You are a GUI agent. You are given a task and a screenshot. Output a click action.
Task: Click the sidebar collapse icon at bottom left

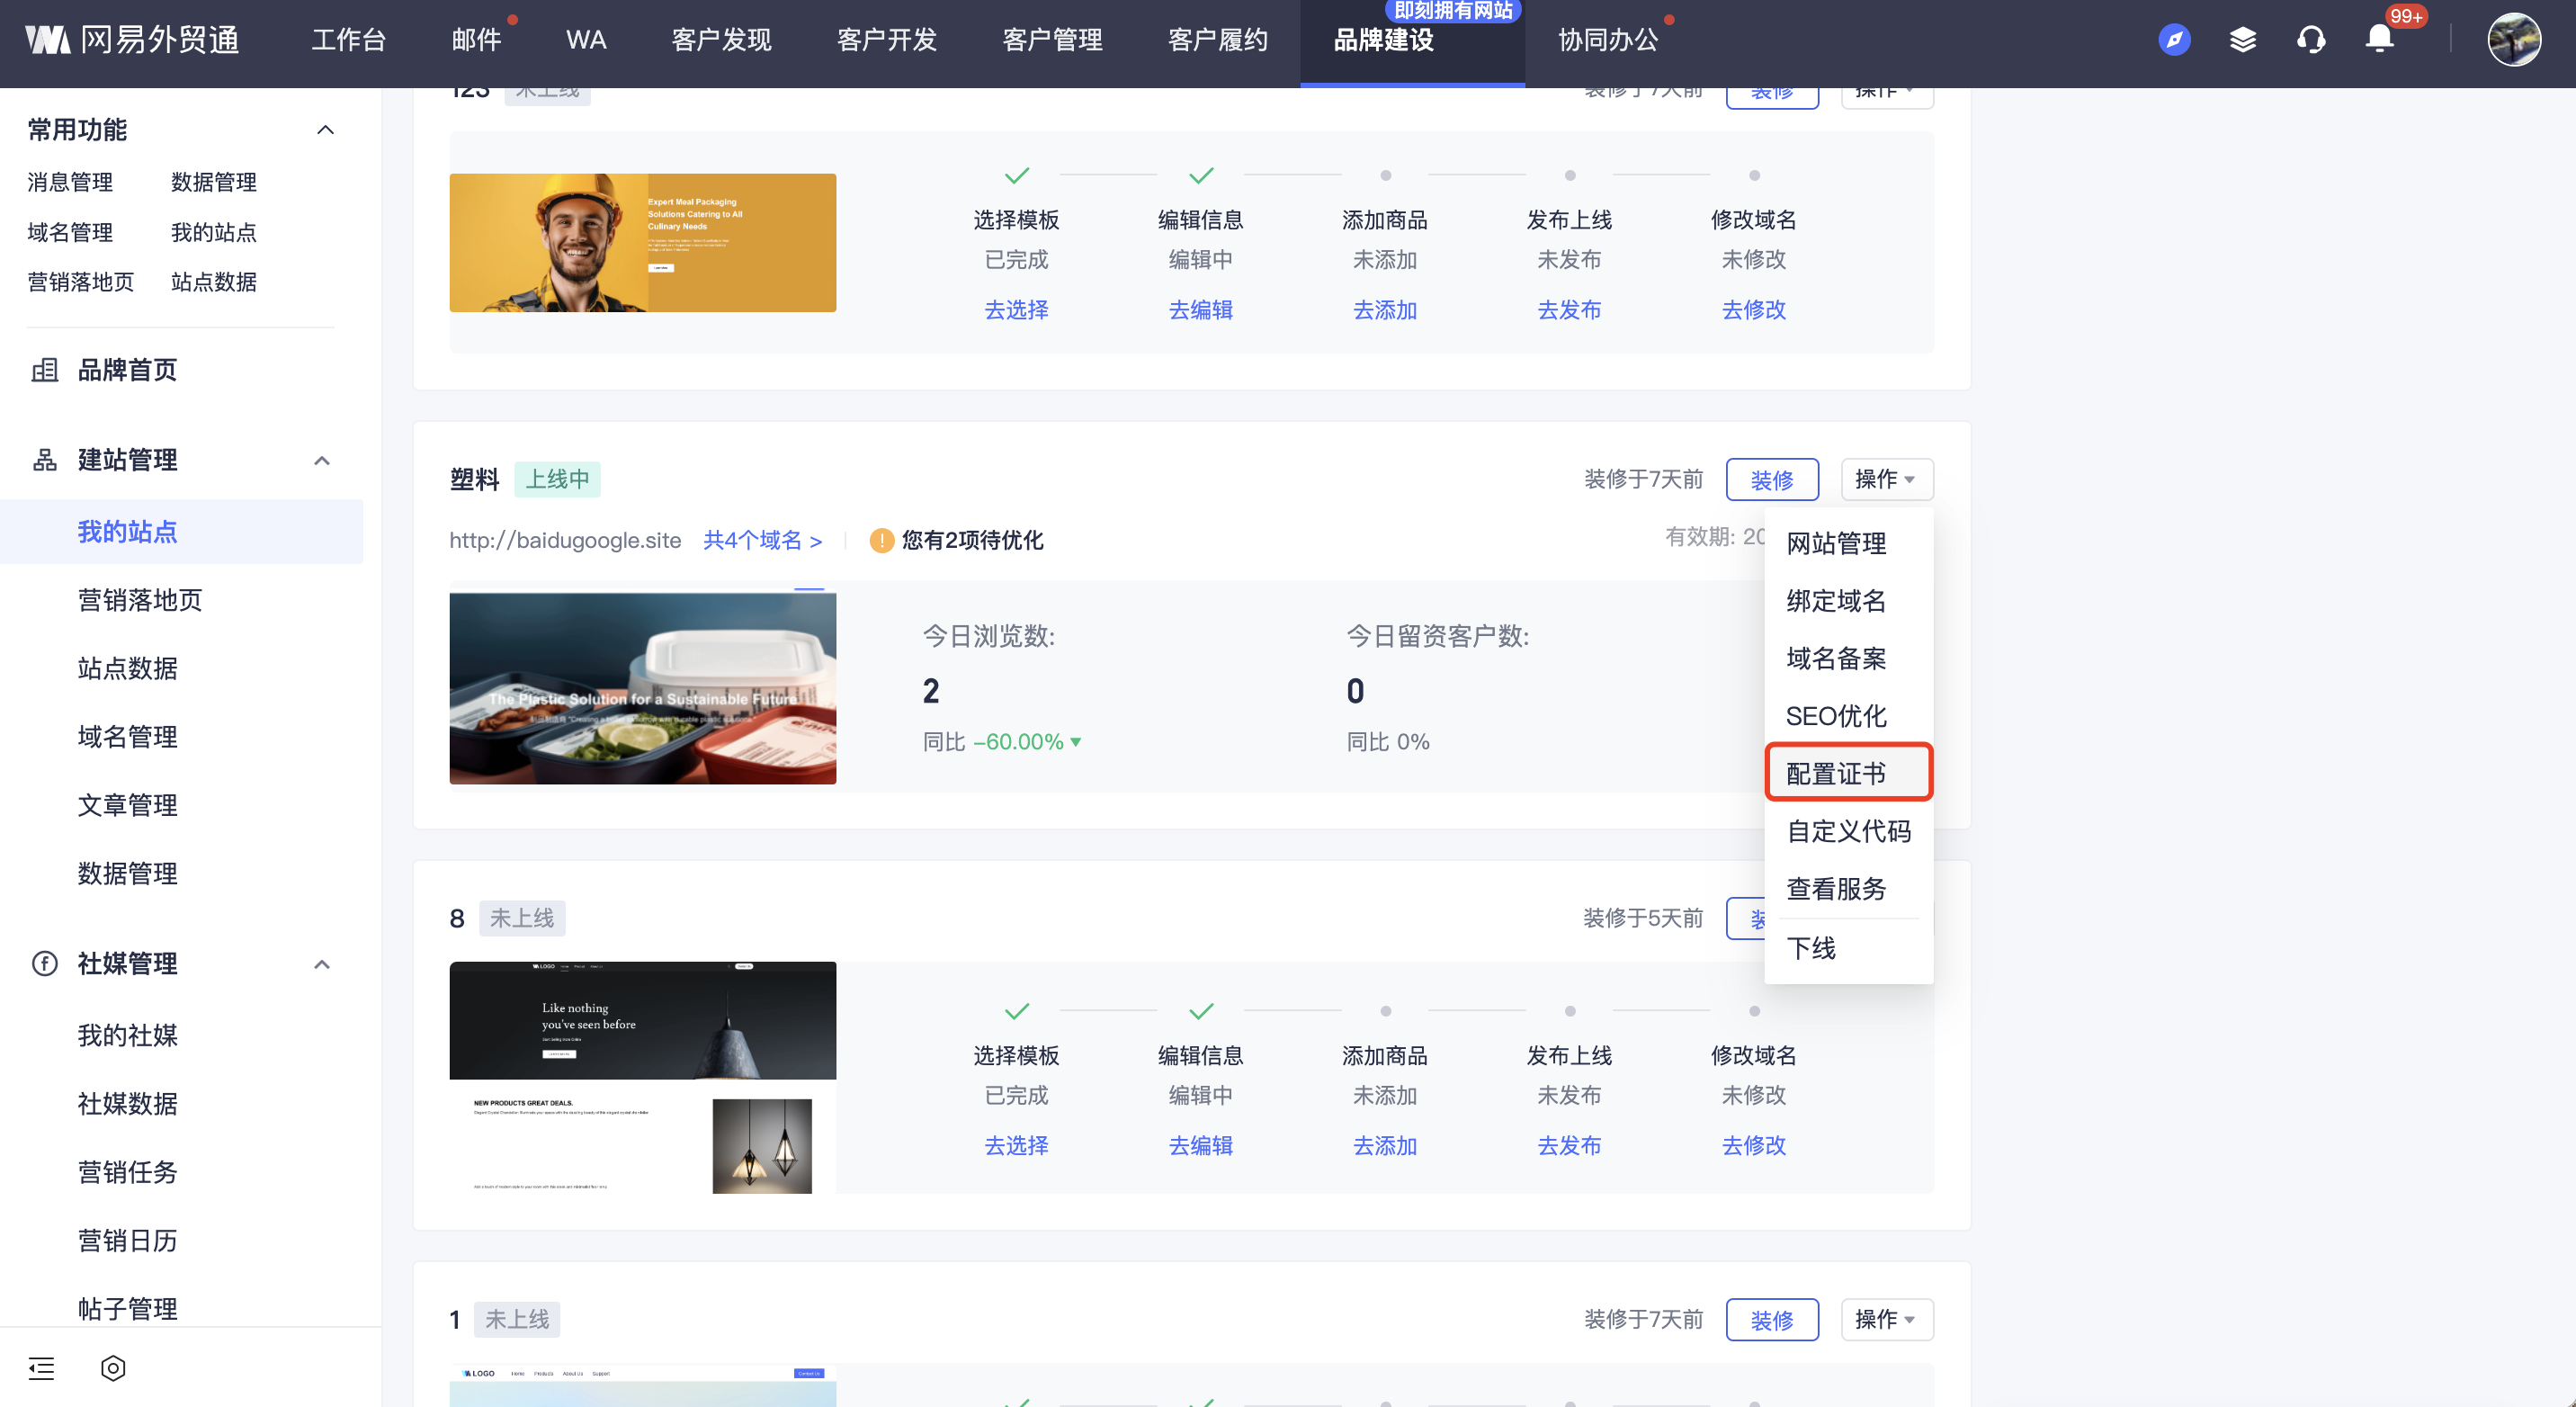[41, 1368]
